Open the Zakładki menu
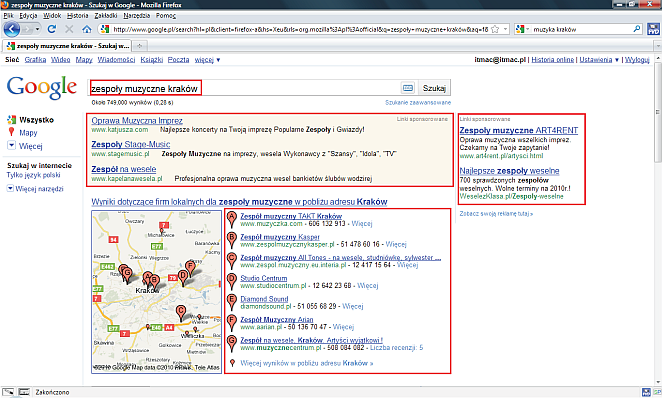Screen dimensions: 662x398 pos(106,16)
